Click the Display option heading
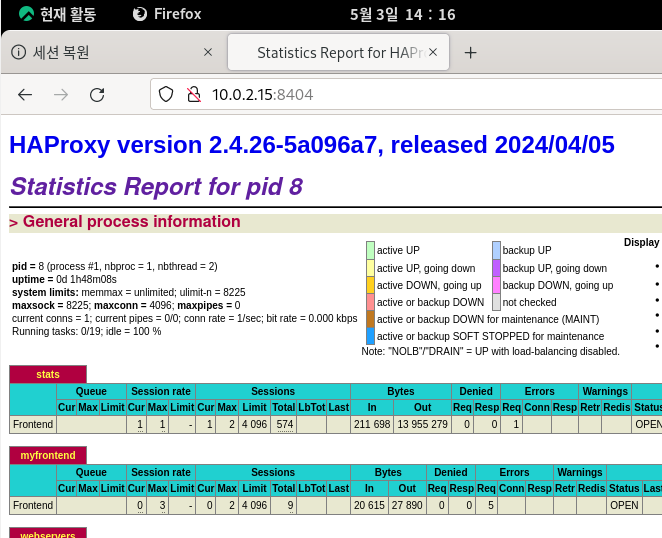This screenshot has width=662, height=538. pyautogui.click(x=643, y=242)
